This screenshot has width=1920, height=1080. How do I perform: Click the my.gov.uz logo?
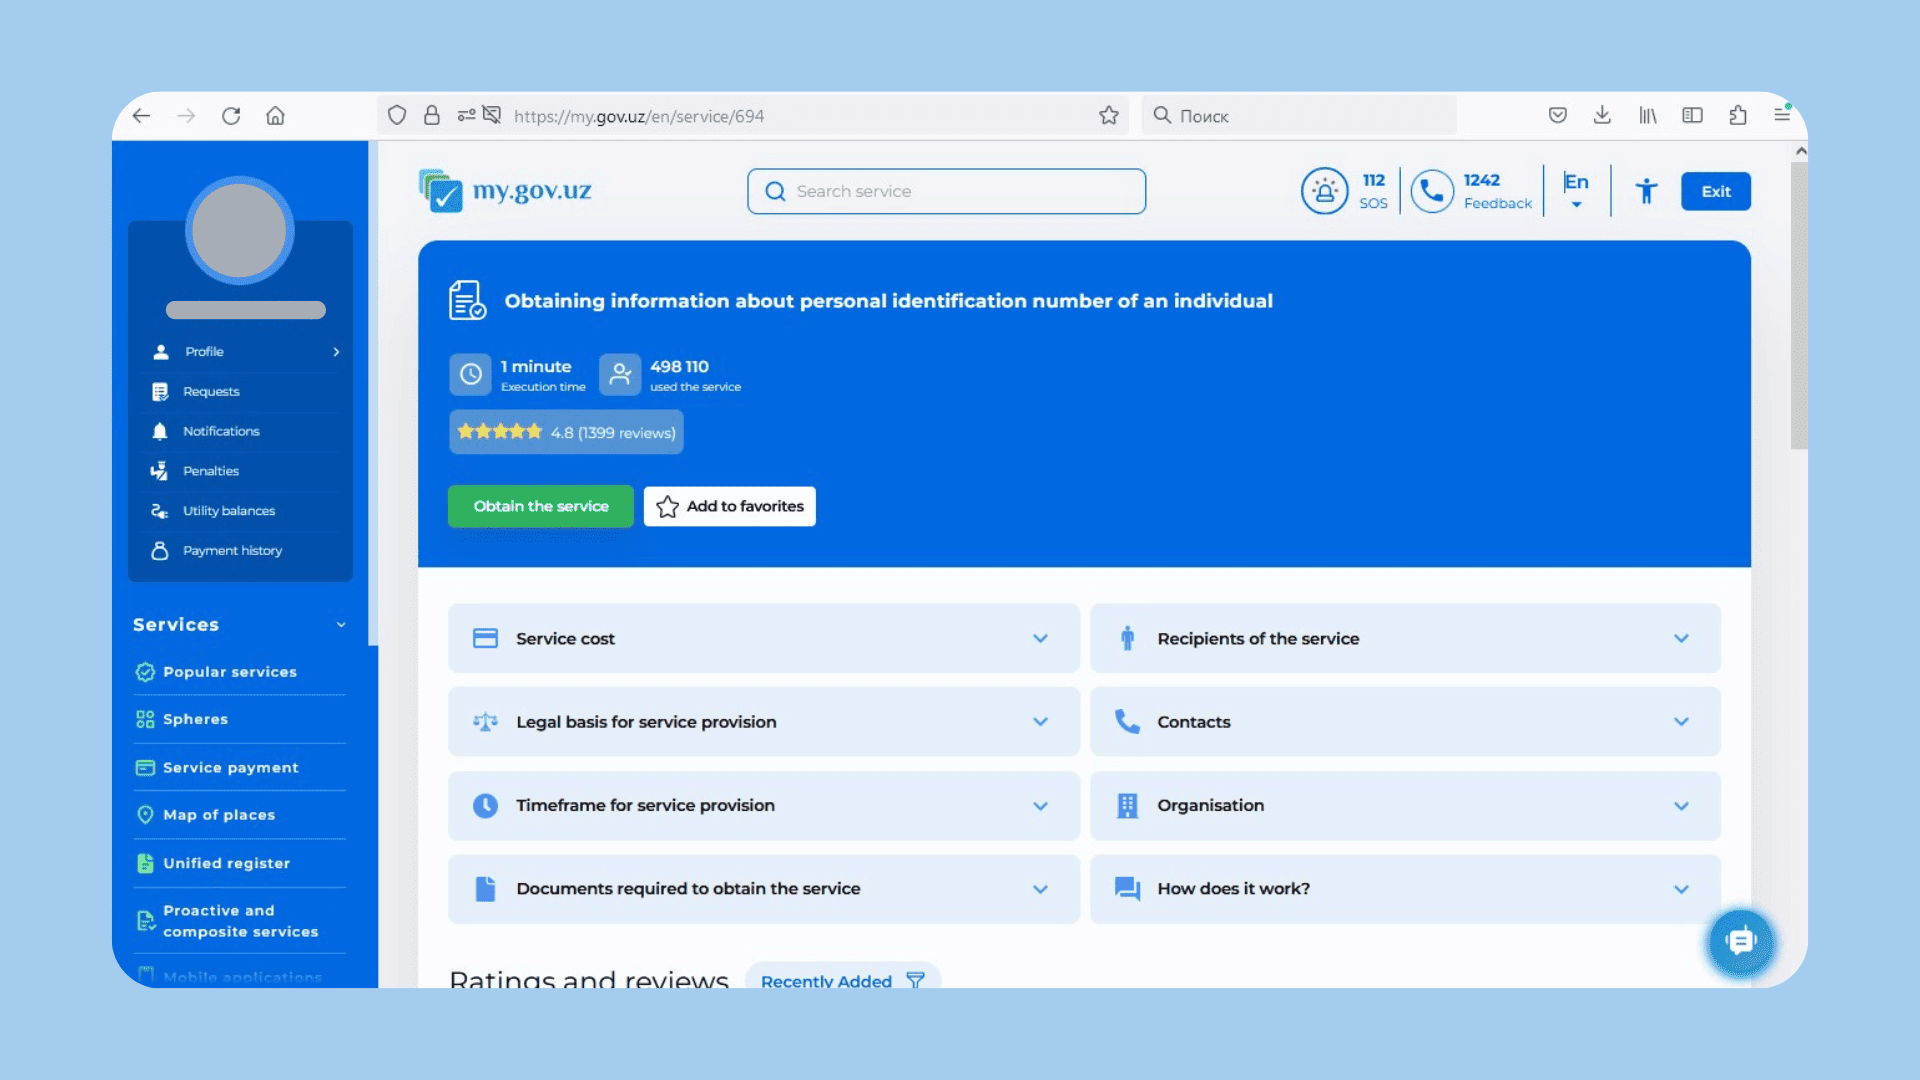point(506,190)
